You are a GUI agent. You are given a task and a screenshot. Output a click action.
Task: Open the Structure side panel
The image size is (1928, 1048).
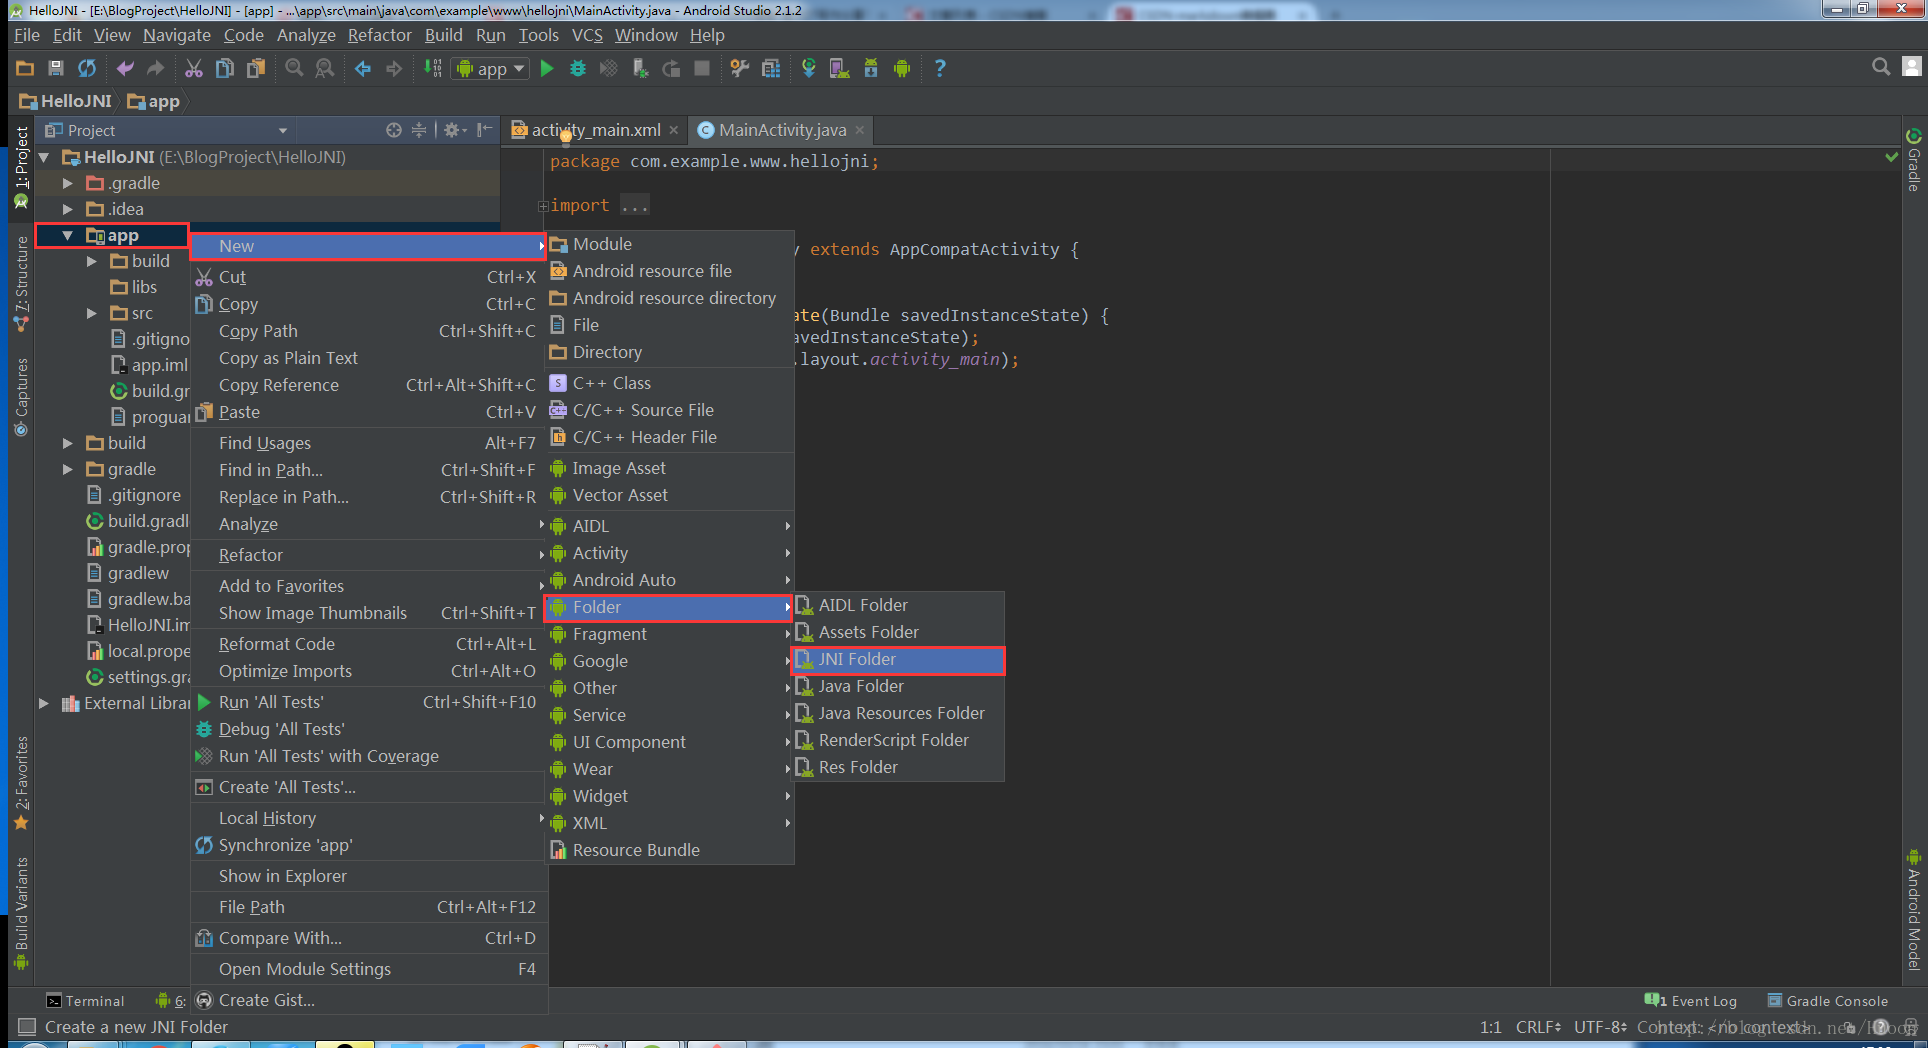click(x=21, y=284)
